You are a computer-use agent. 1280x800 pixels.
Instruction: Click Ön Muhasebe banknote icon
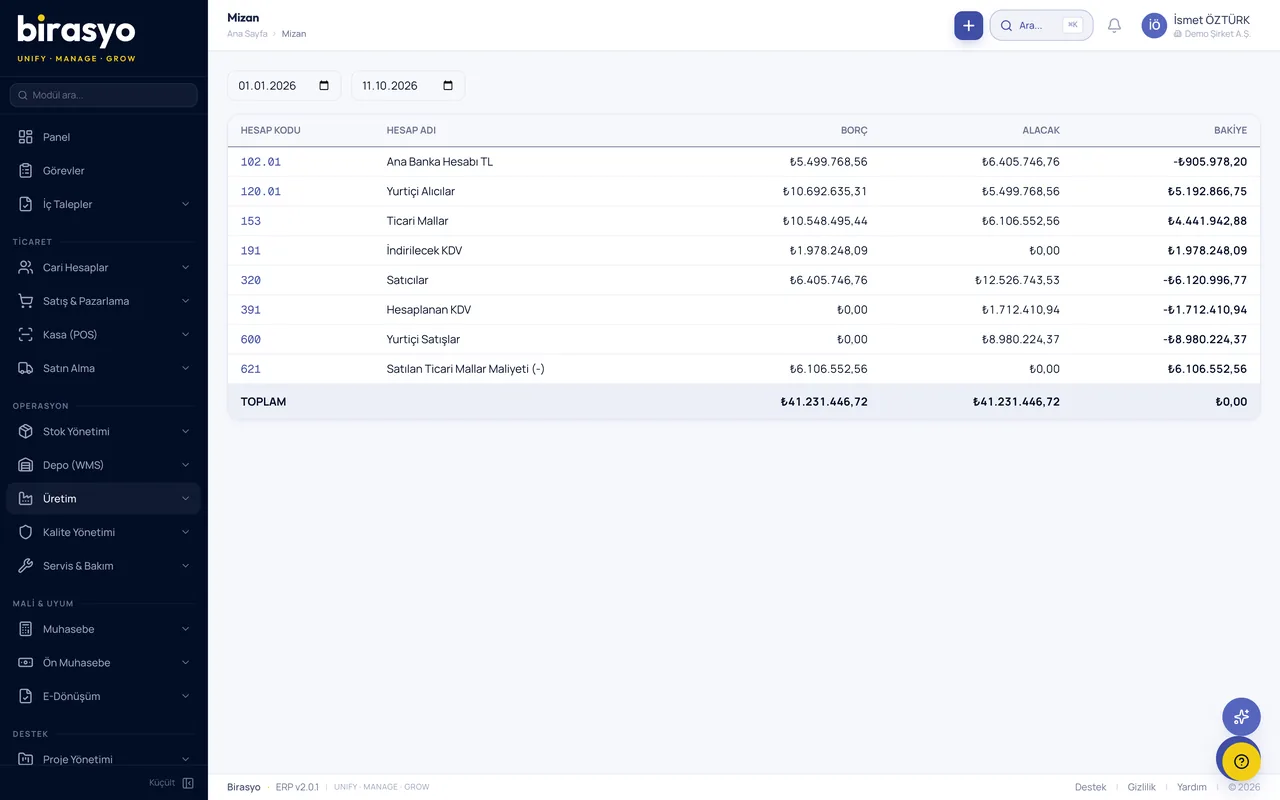(x=26, y=663)
